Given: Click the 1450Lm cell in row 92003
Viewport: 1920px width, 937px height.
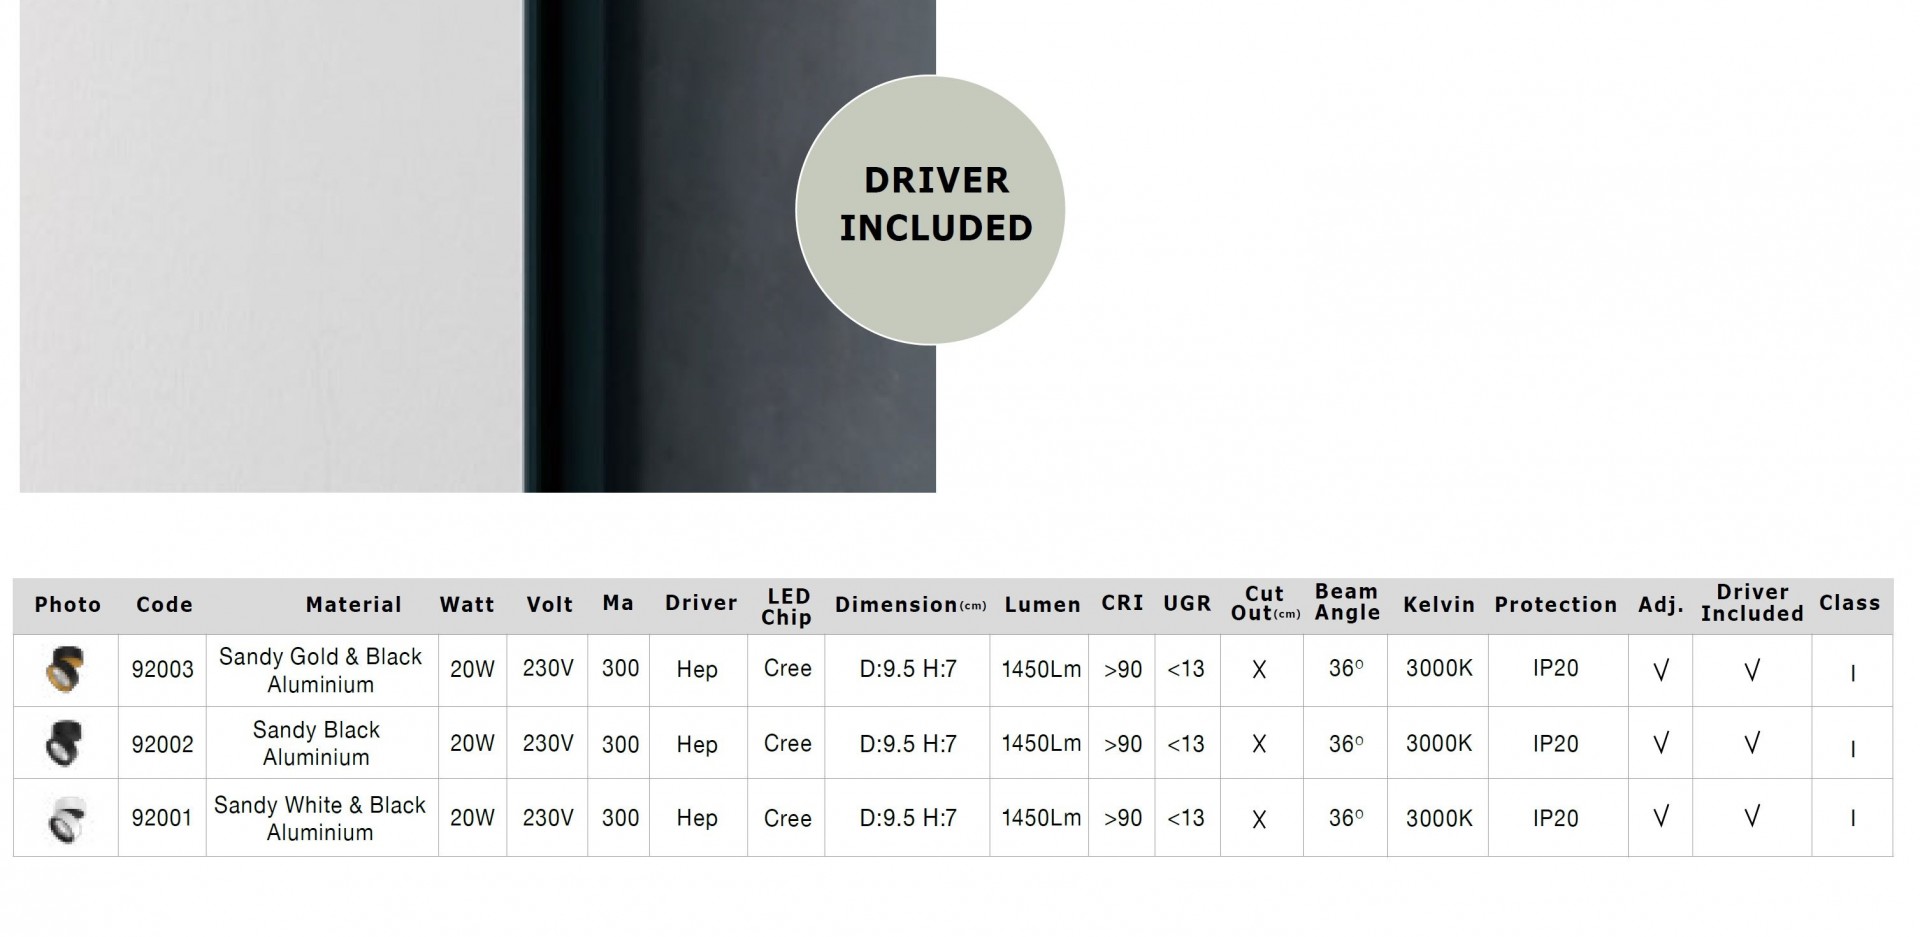Looking at the screenshot, I should click(x=1041, y=669).
